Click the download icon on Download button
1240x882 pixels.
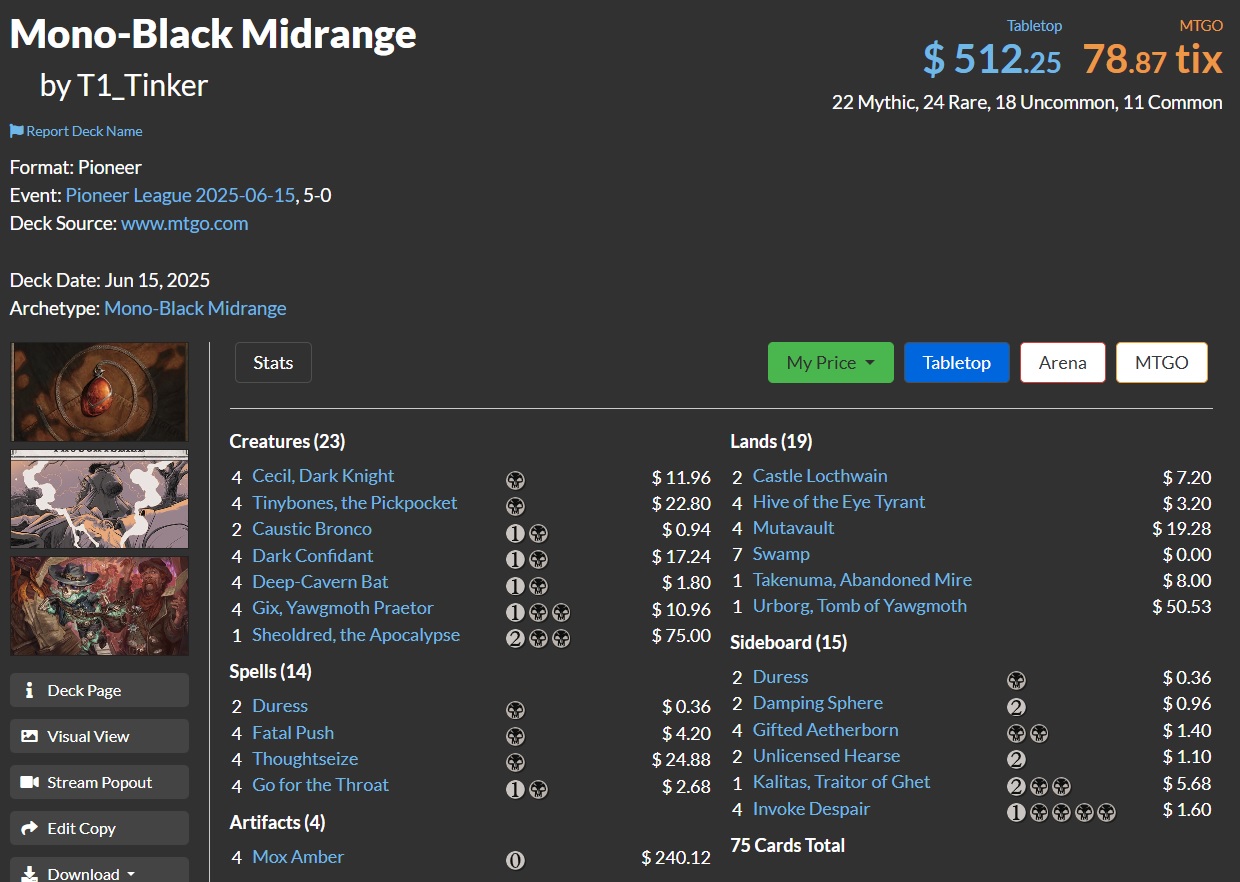click(x=30, y=874)
